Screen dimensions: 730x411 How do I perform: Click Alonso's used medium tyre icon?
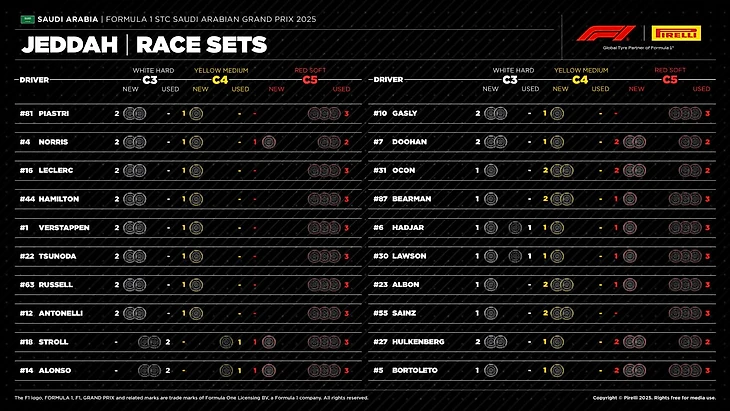[228, 370]
